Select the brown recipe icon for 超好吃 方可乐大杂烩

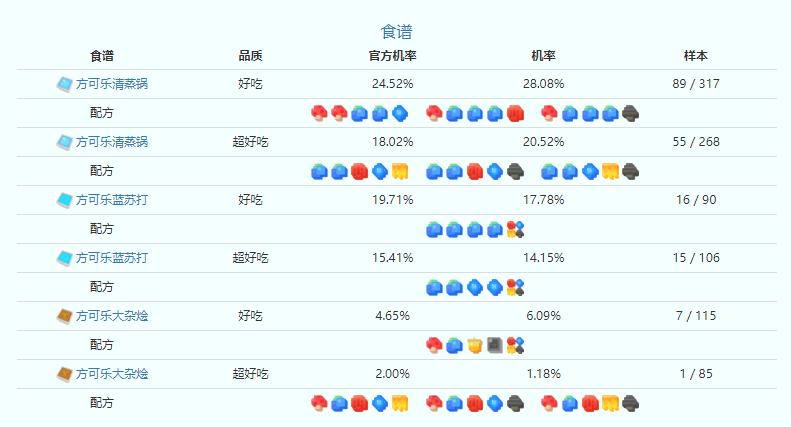pos(65,374)
